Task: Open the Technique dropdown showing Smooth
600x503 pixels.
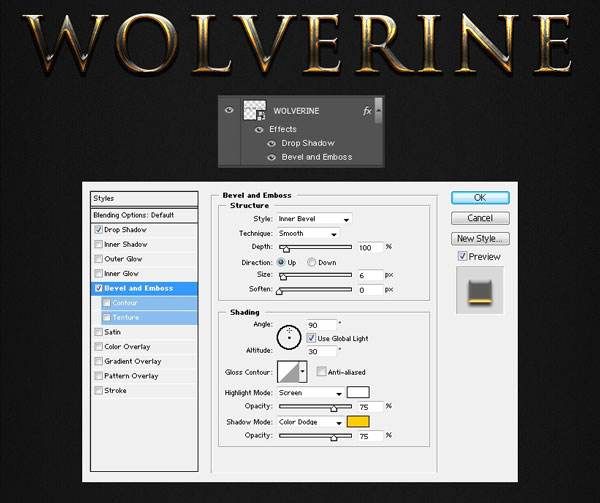Action: click(x=308, y=233)
